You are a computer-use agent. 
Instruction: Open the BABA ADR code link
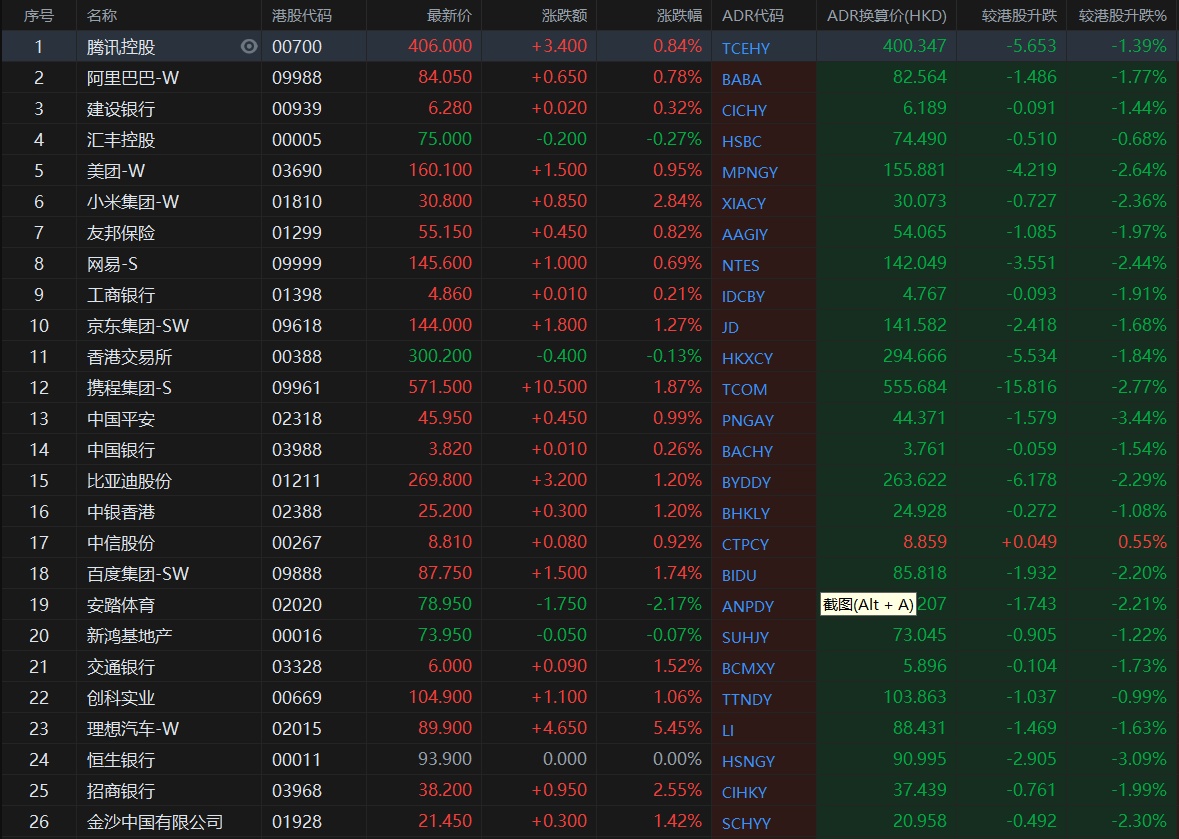pyautogui.click(x=741, y=79)
